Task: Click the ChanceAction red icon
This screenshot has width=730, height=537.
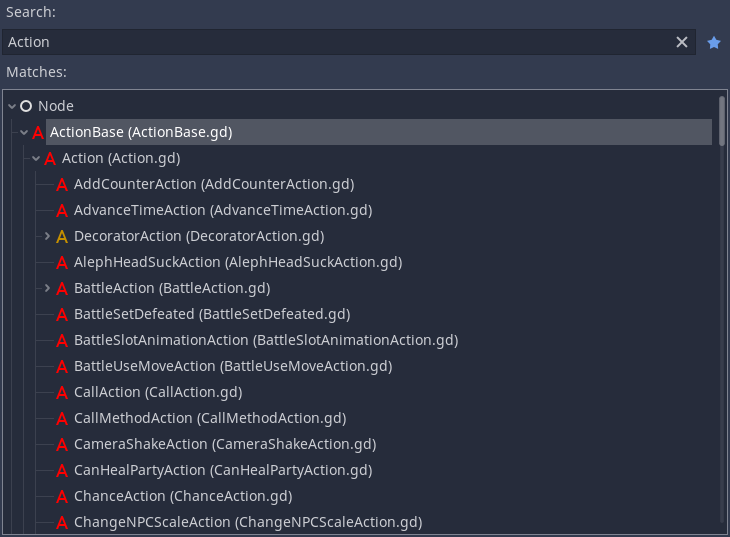Action: coord(62,496)
